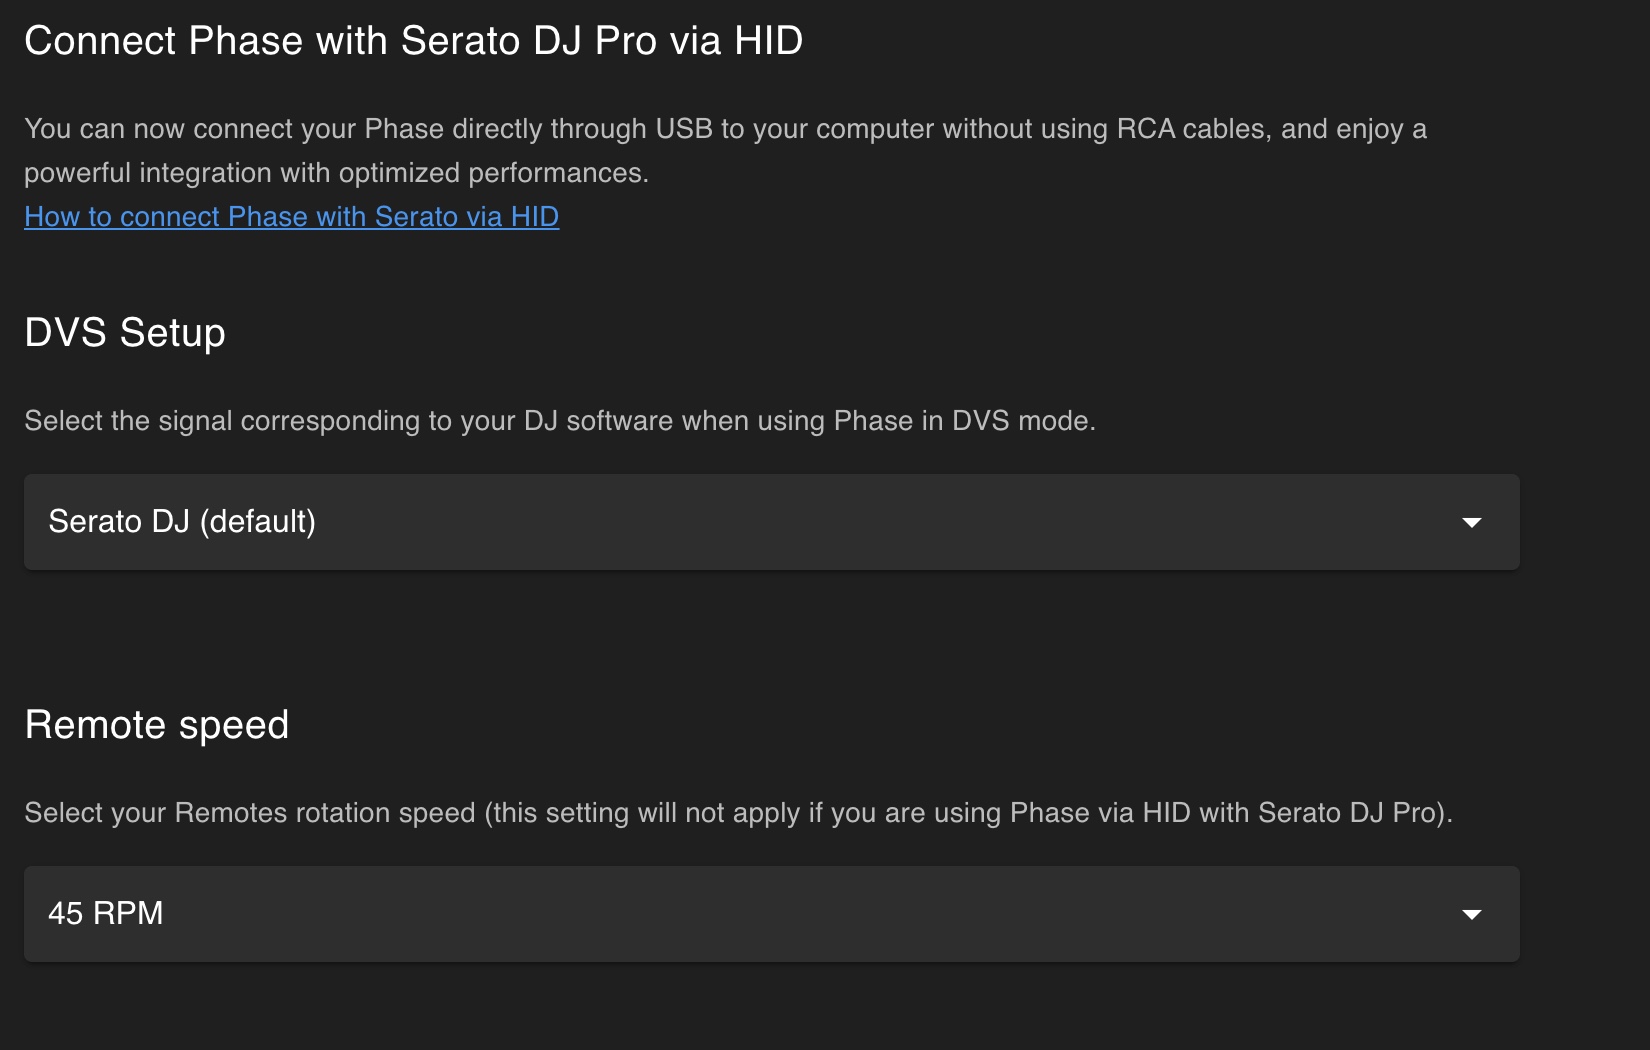Click the 45 RPM selected value text
The width and height of the screenshot is (1650, 1050).
point(106,914)
